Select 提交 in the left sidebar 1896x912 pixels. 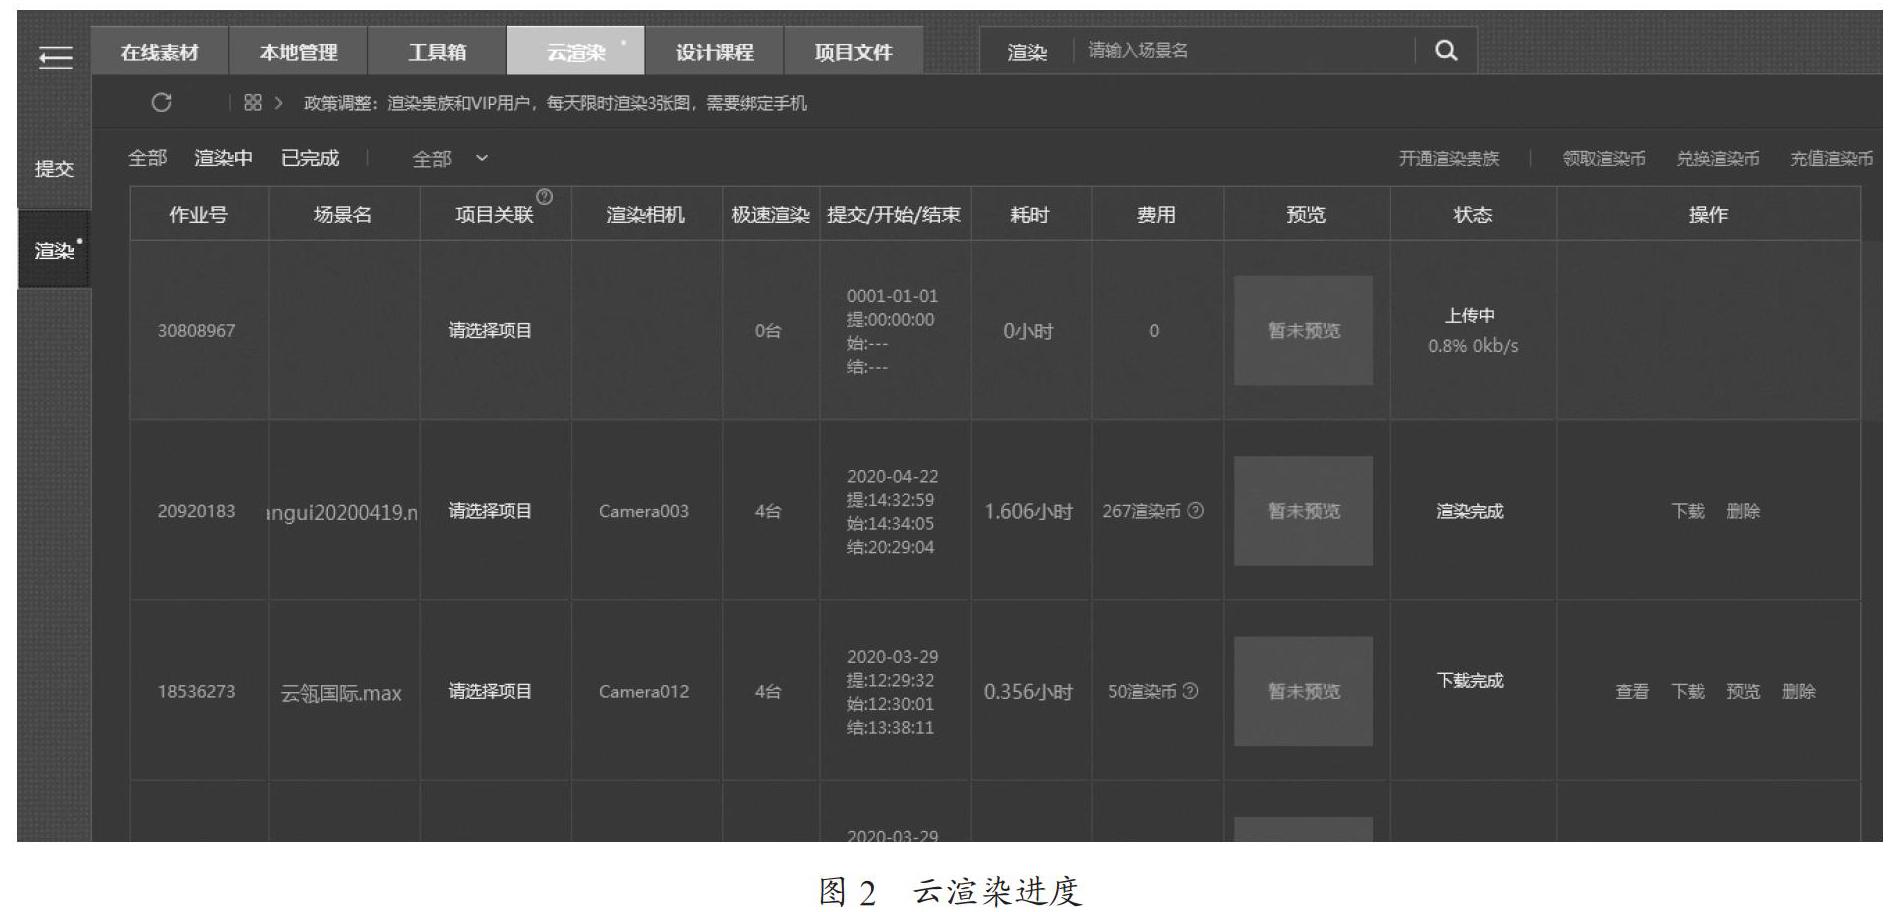pyautogui.click(x=54, y=169)
